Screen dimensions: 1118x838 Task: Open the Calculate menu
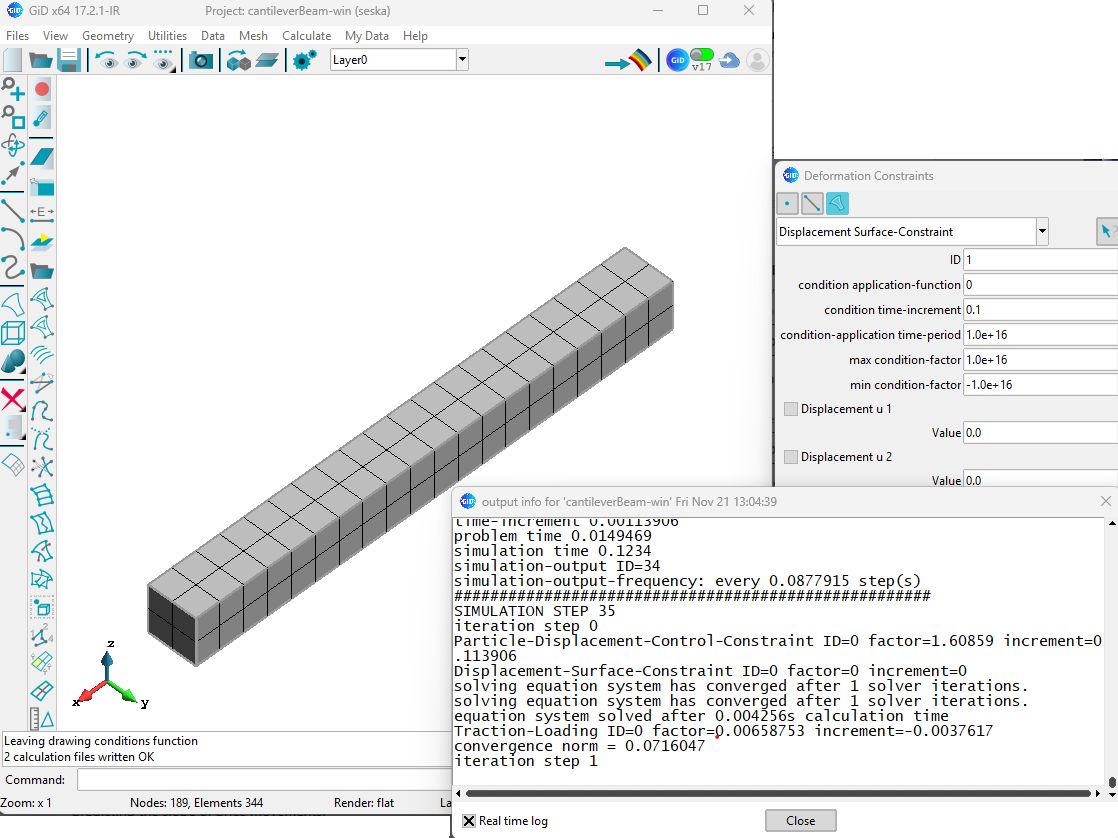[x=307, y=36]
